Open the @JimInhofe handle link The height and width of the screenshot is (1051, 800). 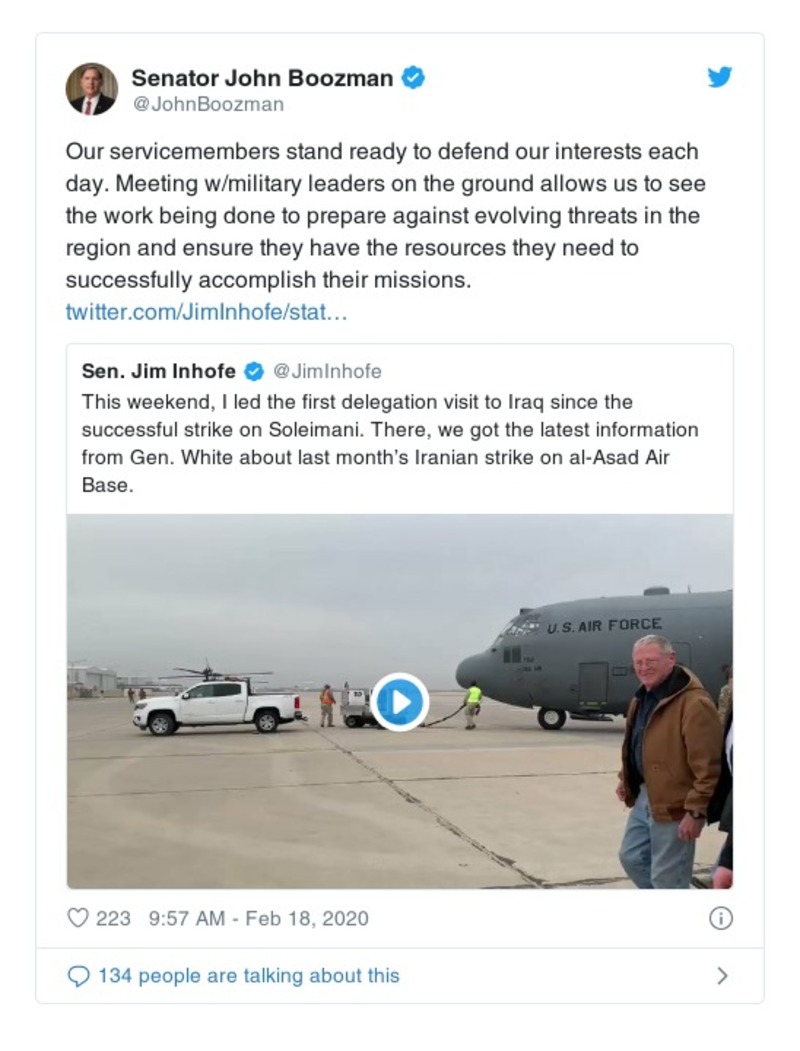coord(327,372)
